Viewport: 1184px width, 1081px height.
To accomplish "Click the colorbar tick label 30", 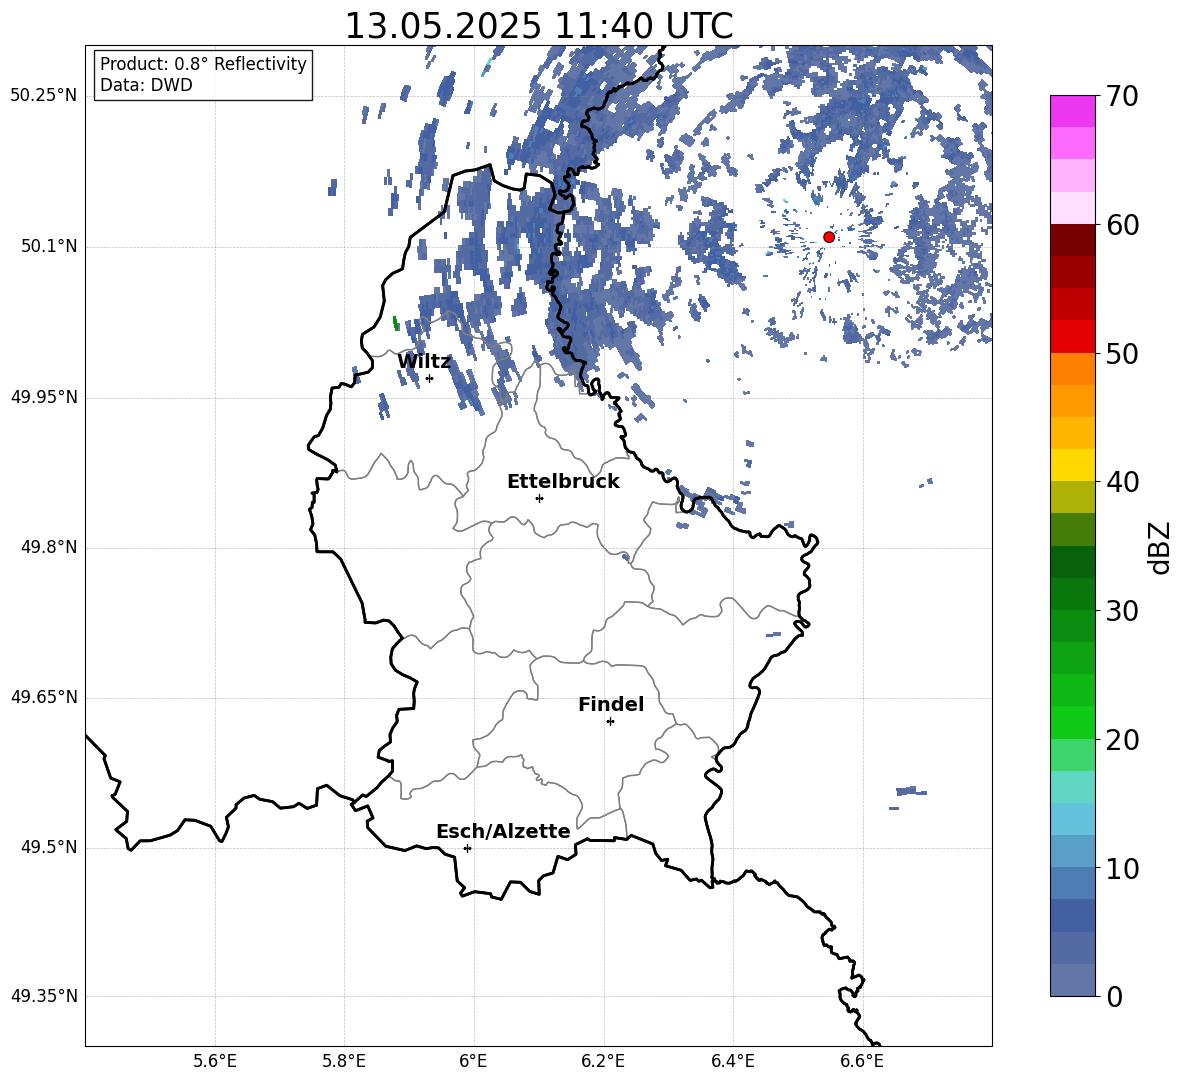I will click(x=1122, y=611).
